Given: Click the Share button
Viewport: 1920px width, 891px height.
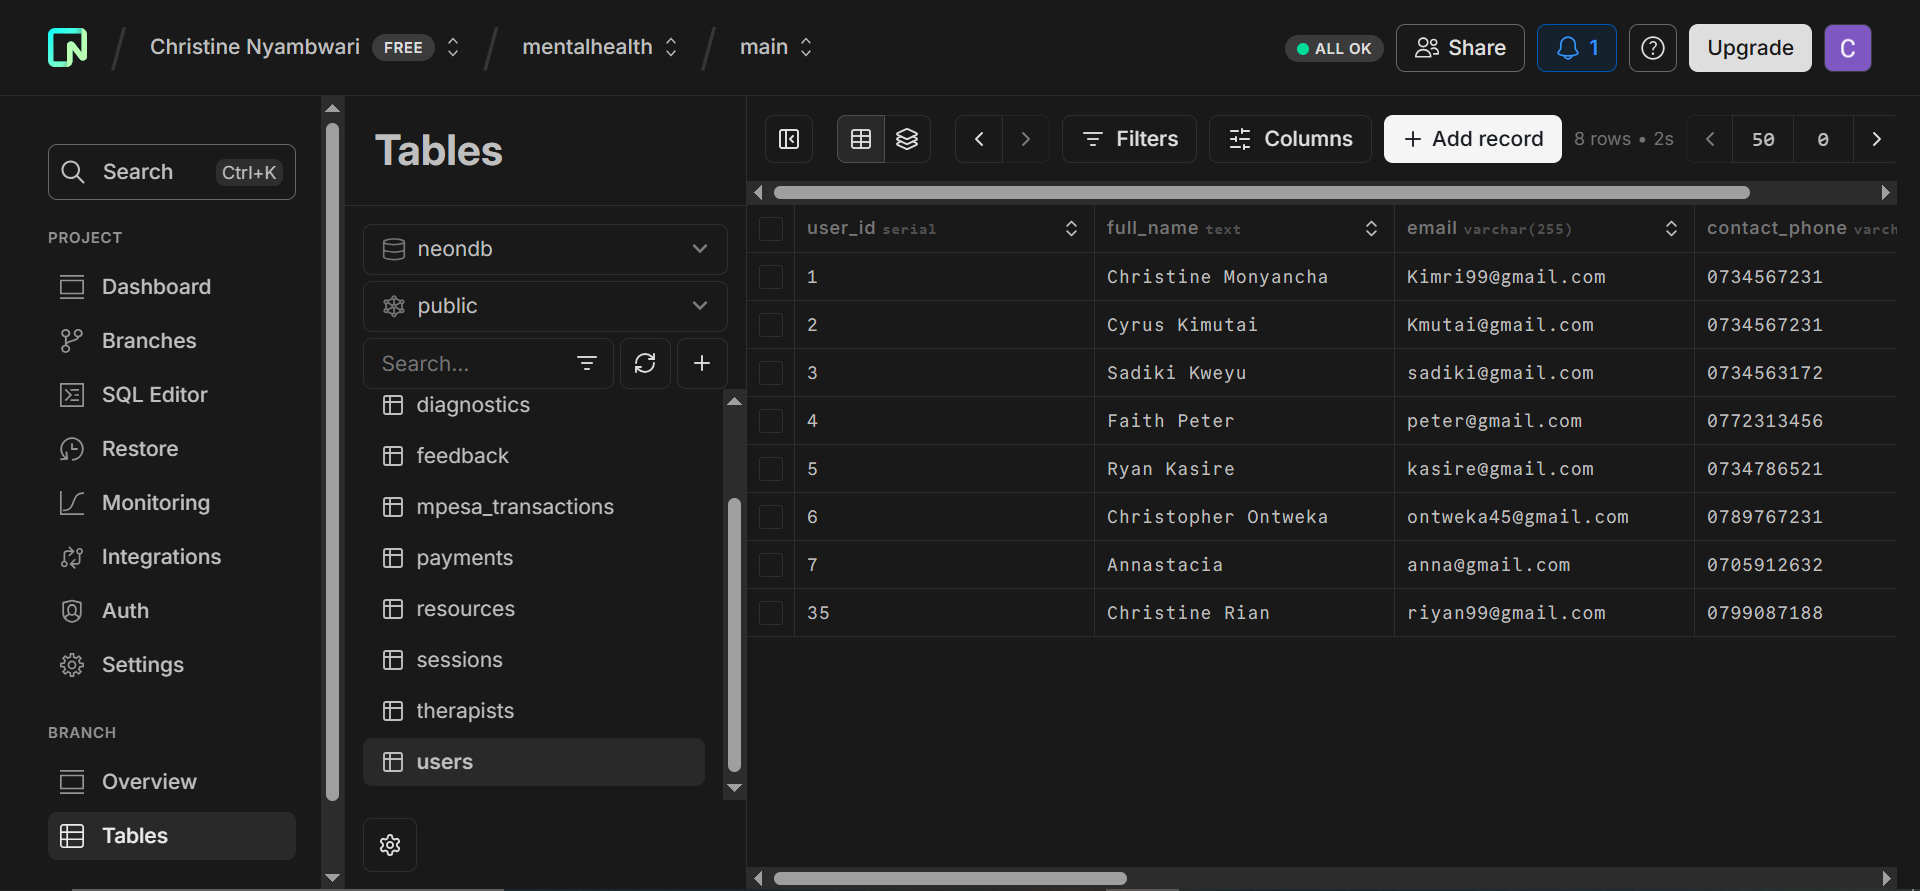Looking at the screenshot, I should click(1460, 48).
